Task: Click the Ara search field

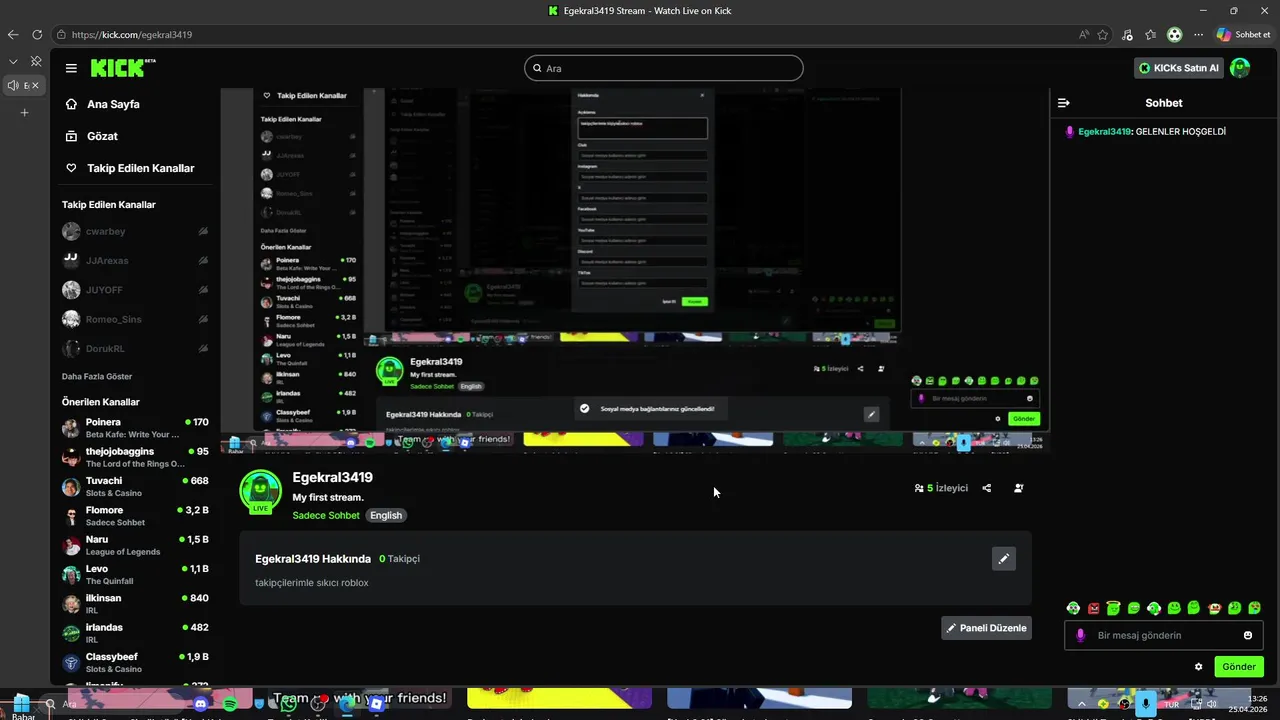Action: (x=664, y=68)
